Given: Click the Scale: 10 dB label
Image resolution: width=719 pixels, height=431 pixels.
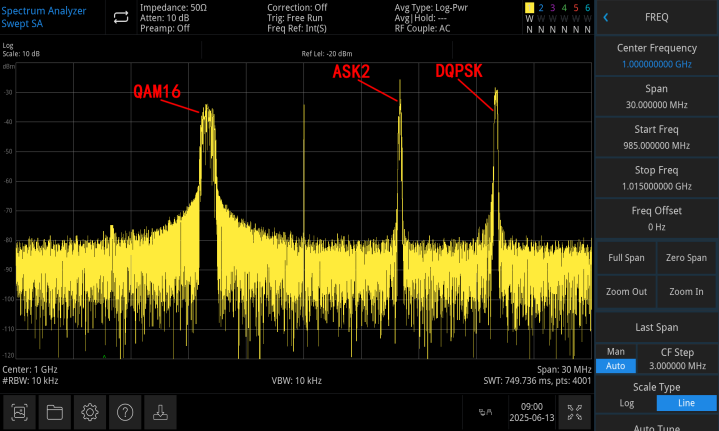Looking at the screenshot, I should pyautogui.click(x=21, y=54).
